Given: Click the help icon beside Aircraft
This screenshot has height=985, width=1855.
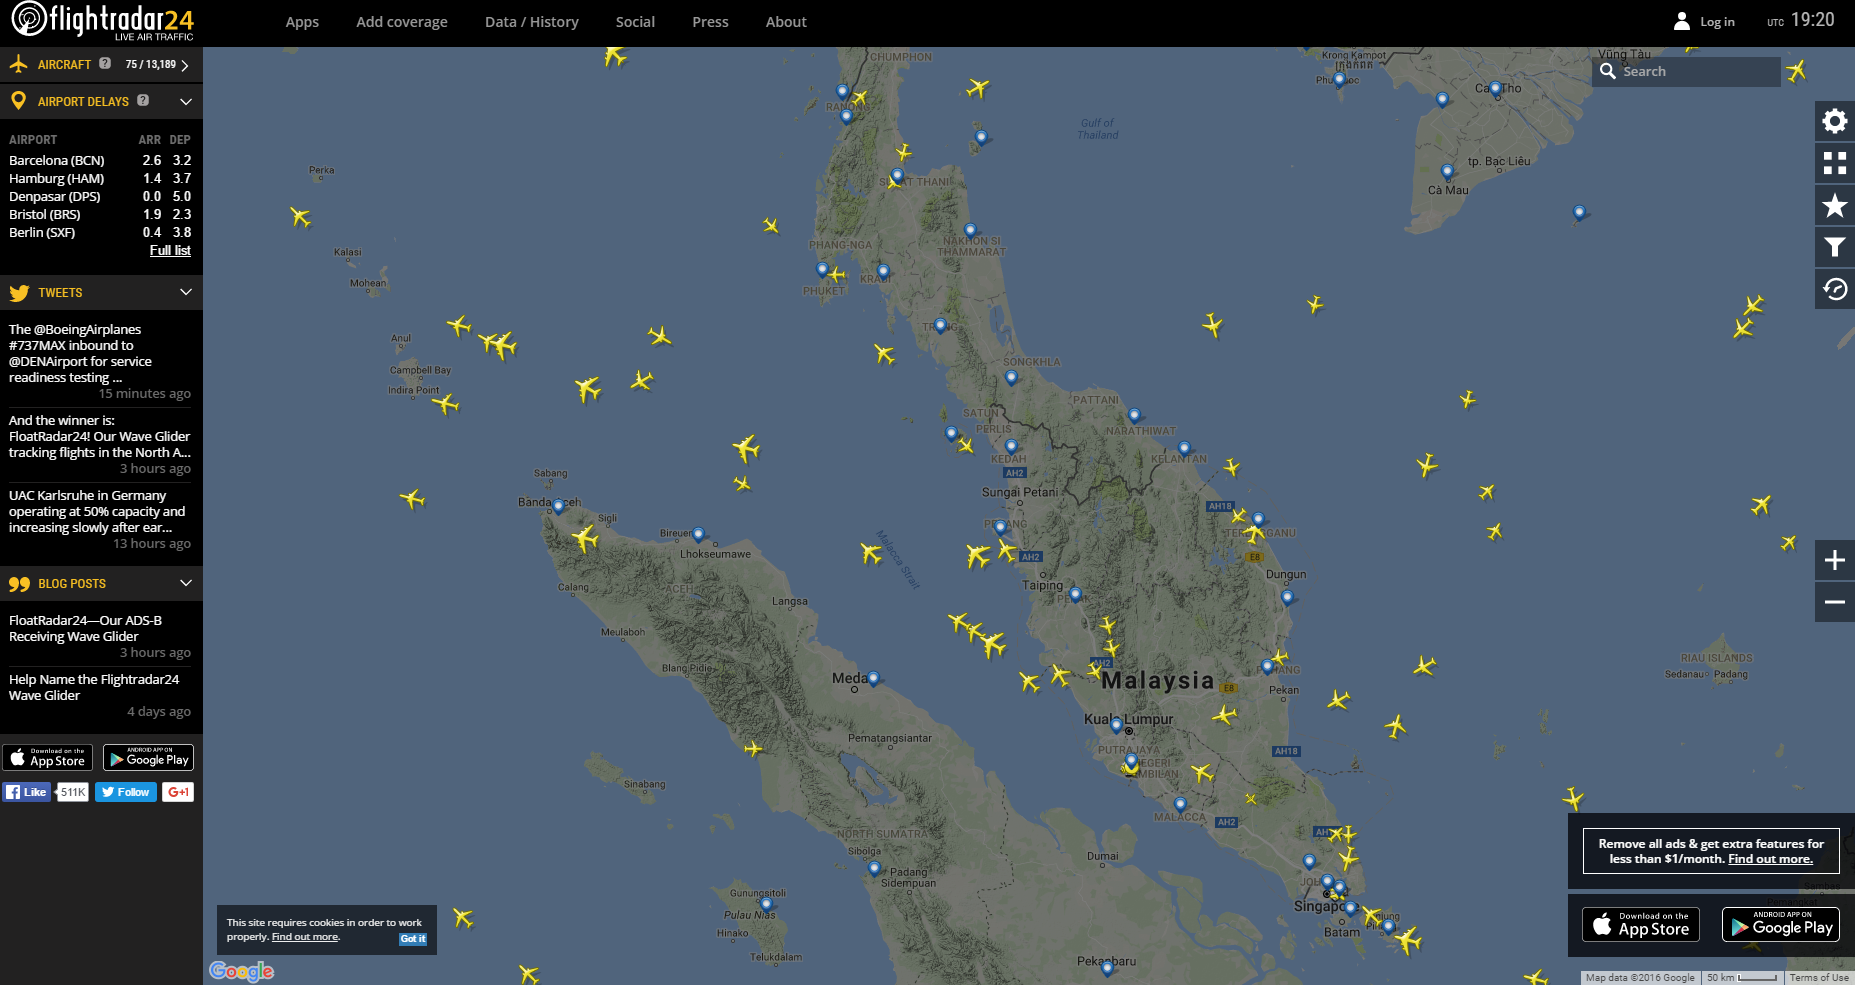Looking at the screenshot, I should click(x=105, y=63).
